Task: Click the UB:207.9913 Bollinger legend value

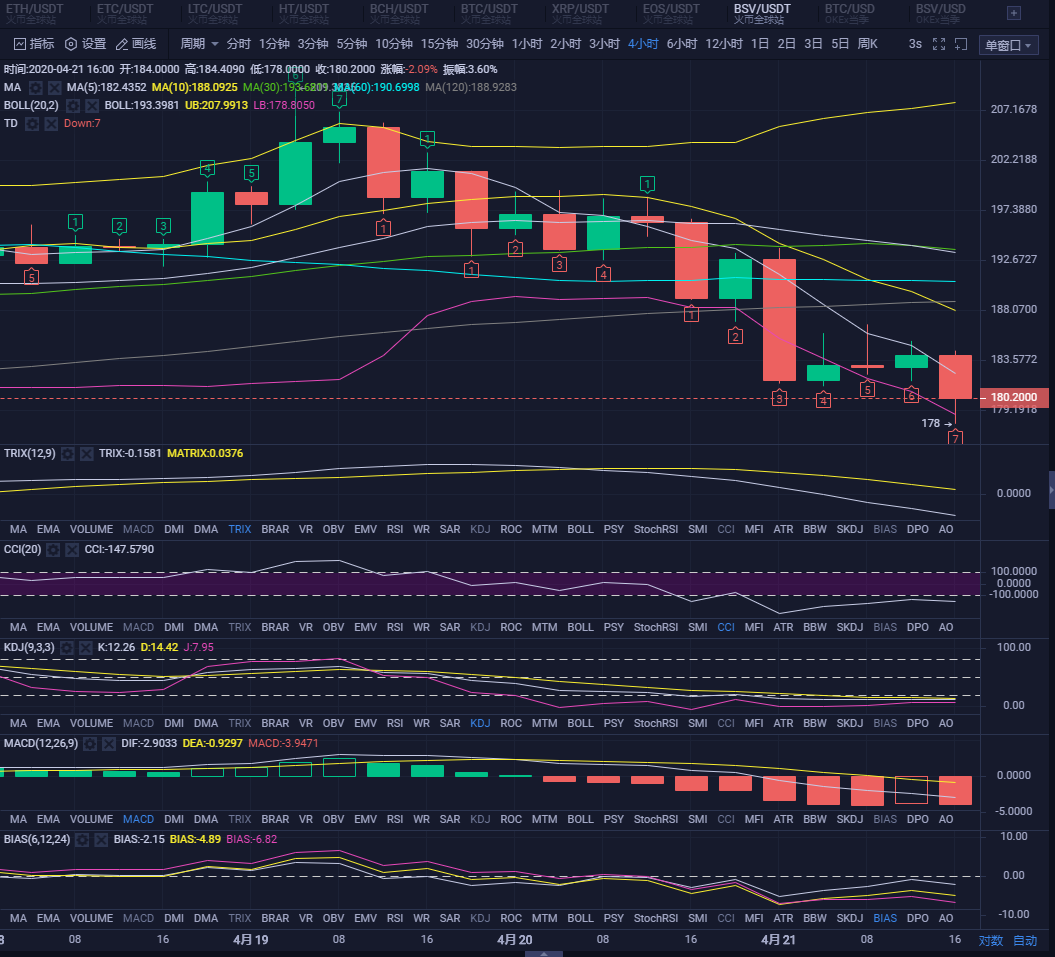Action: (x=216, y=106)
